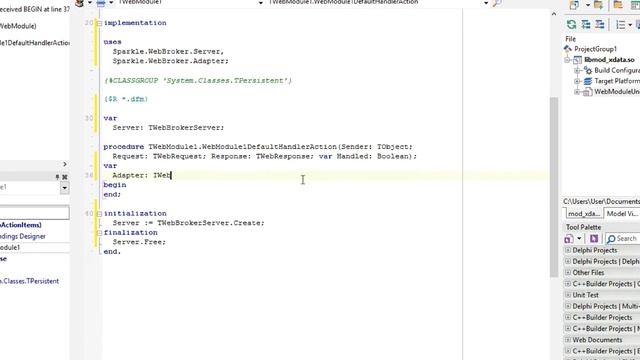Click the expand all icon in Project Manager
The width and height of the screenshot is (640, 360).
pos(586,24)
